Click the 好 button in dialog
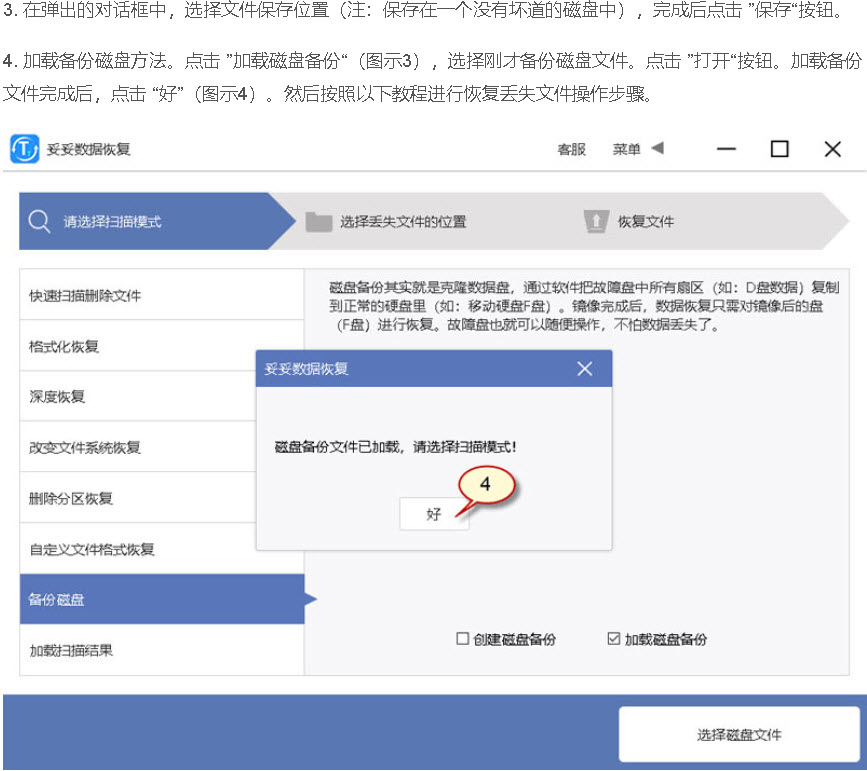Screen dimensions: 867x771 434,514
